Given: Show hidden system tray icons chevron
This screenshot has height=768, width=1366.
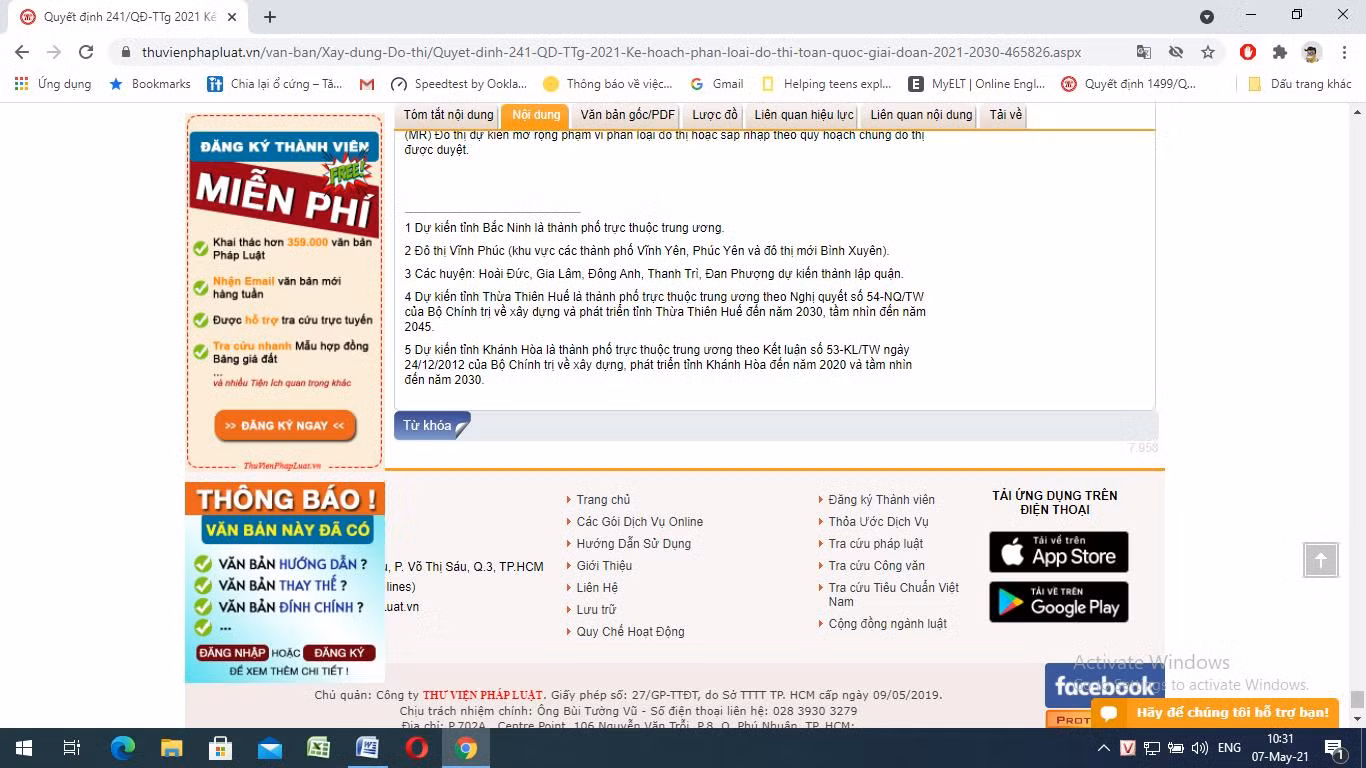Looking at the screenshot, I should tap(1104, 748).
